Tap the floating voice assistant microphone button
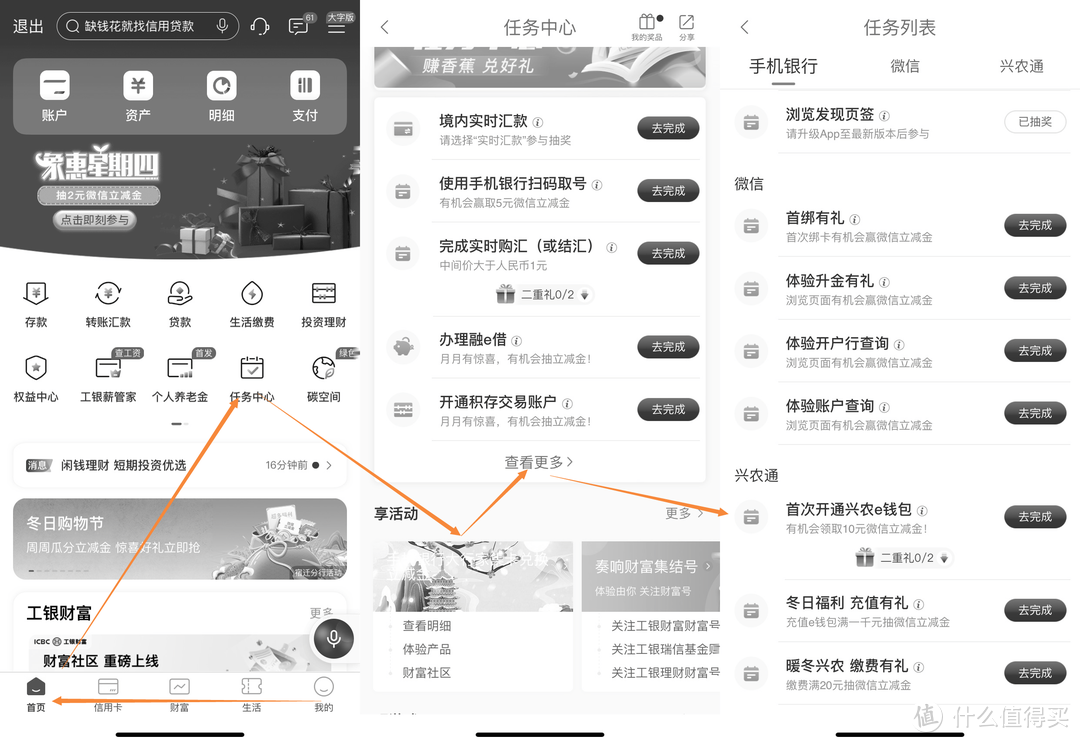The height and width of the screenshot is (743, 1080). [333, 638]
